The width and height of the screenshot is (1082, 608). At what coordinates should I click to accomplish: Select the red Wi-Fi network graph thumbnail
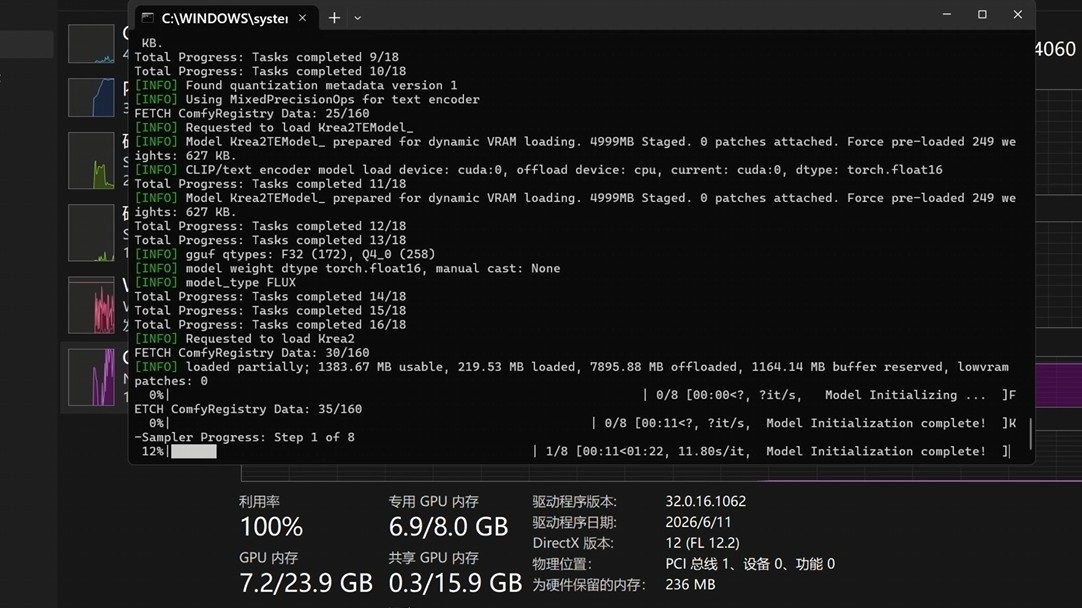(91, 305)
